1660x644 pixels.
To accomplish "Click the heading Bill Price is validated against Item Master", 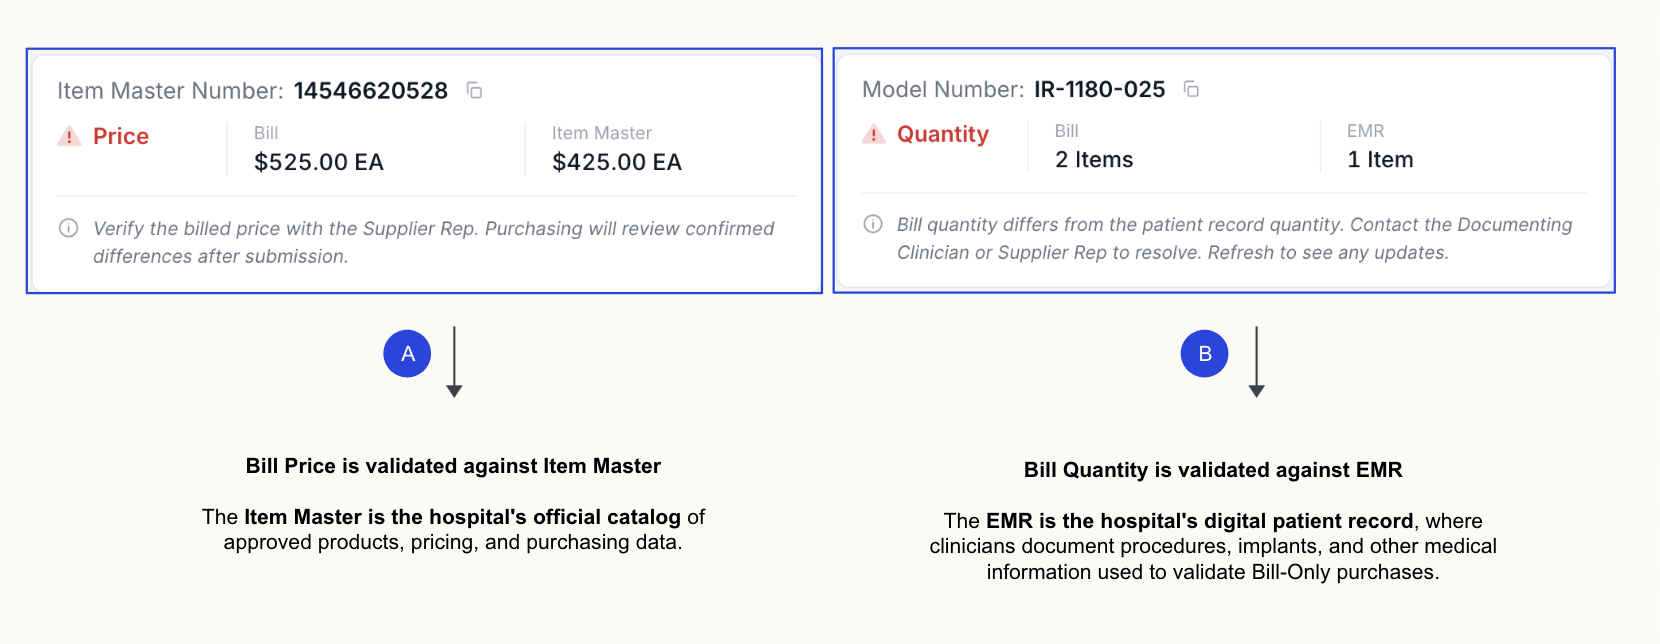I will (x=453, y=466).
